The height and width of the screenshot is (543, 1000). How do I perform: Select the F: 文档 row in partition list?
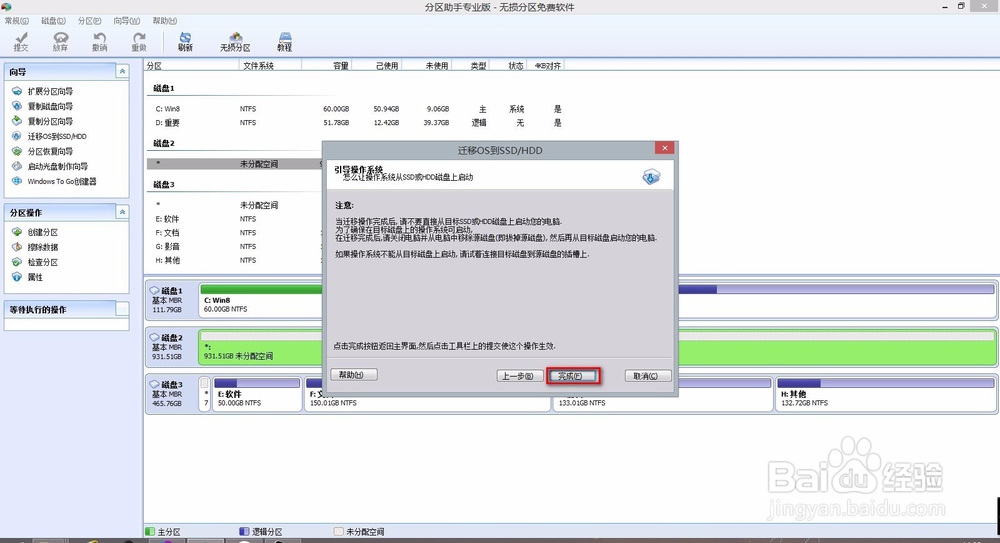(235, 233)
